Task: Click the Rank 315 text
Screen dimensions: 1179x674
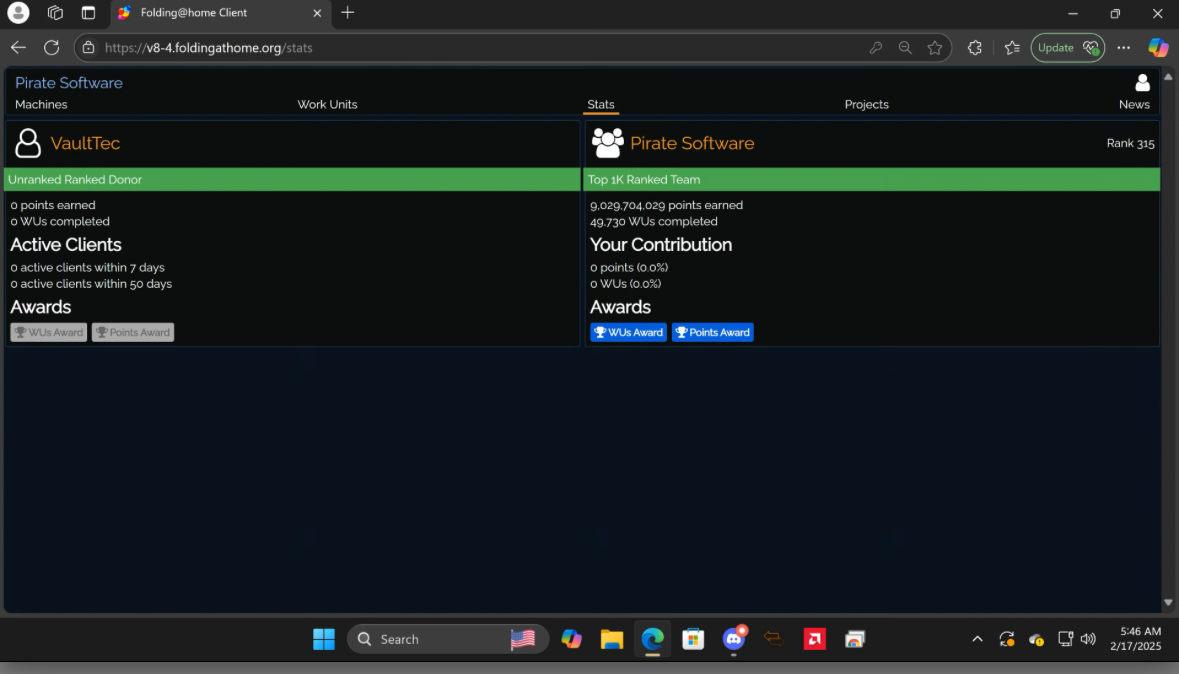Action: (x=1130, y=143)
